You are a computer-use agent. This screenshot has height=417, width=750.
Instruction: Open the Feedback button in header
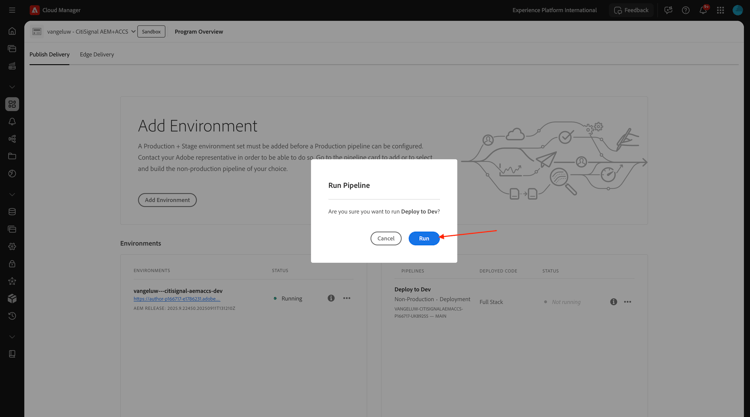tap(631, 10)
